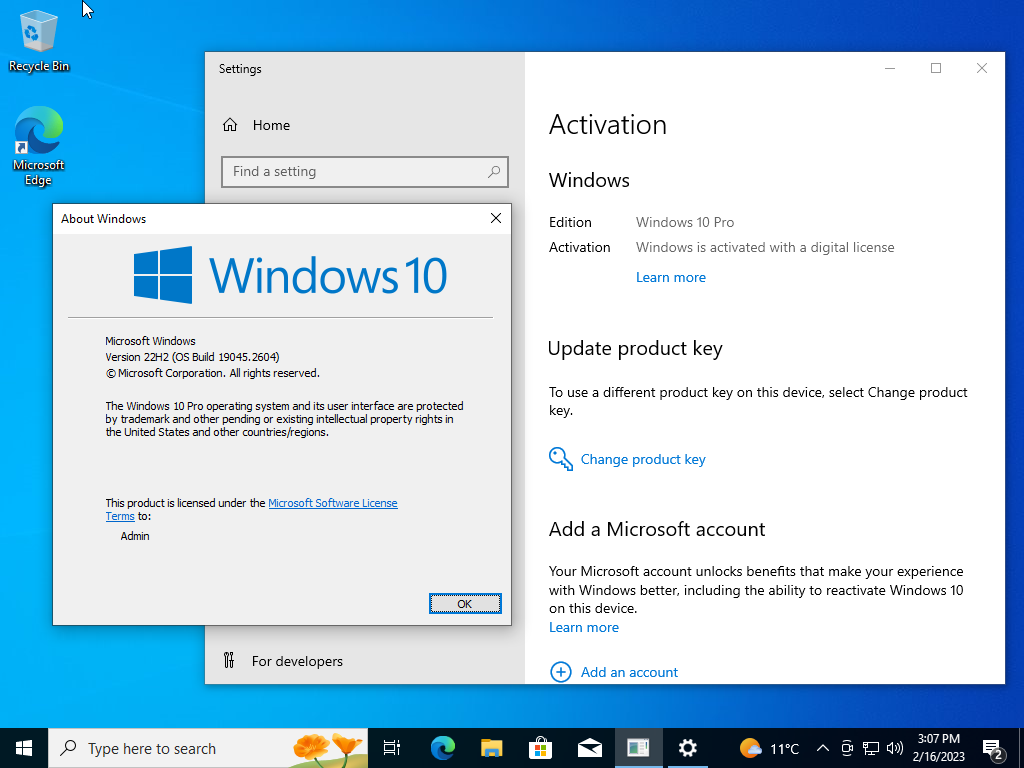The width and height of the screenshot is (1024, 768).
Task: Click the 'Microsoft Windows' text in About dialog
Action: (150, 341)
